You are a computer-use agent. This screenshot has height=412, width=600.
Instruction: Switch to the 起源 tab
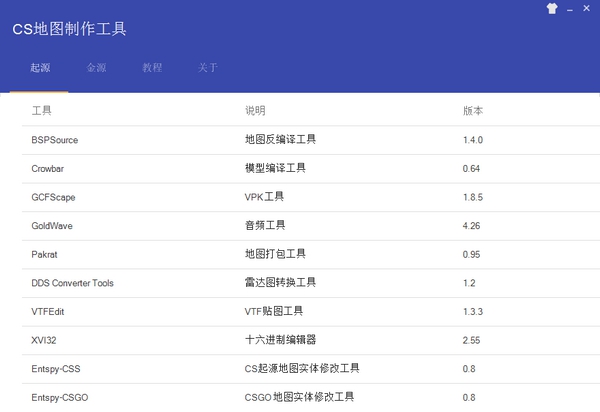pos(40,68)
